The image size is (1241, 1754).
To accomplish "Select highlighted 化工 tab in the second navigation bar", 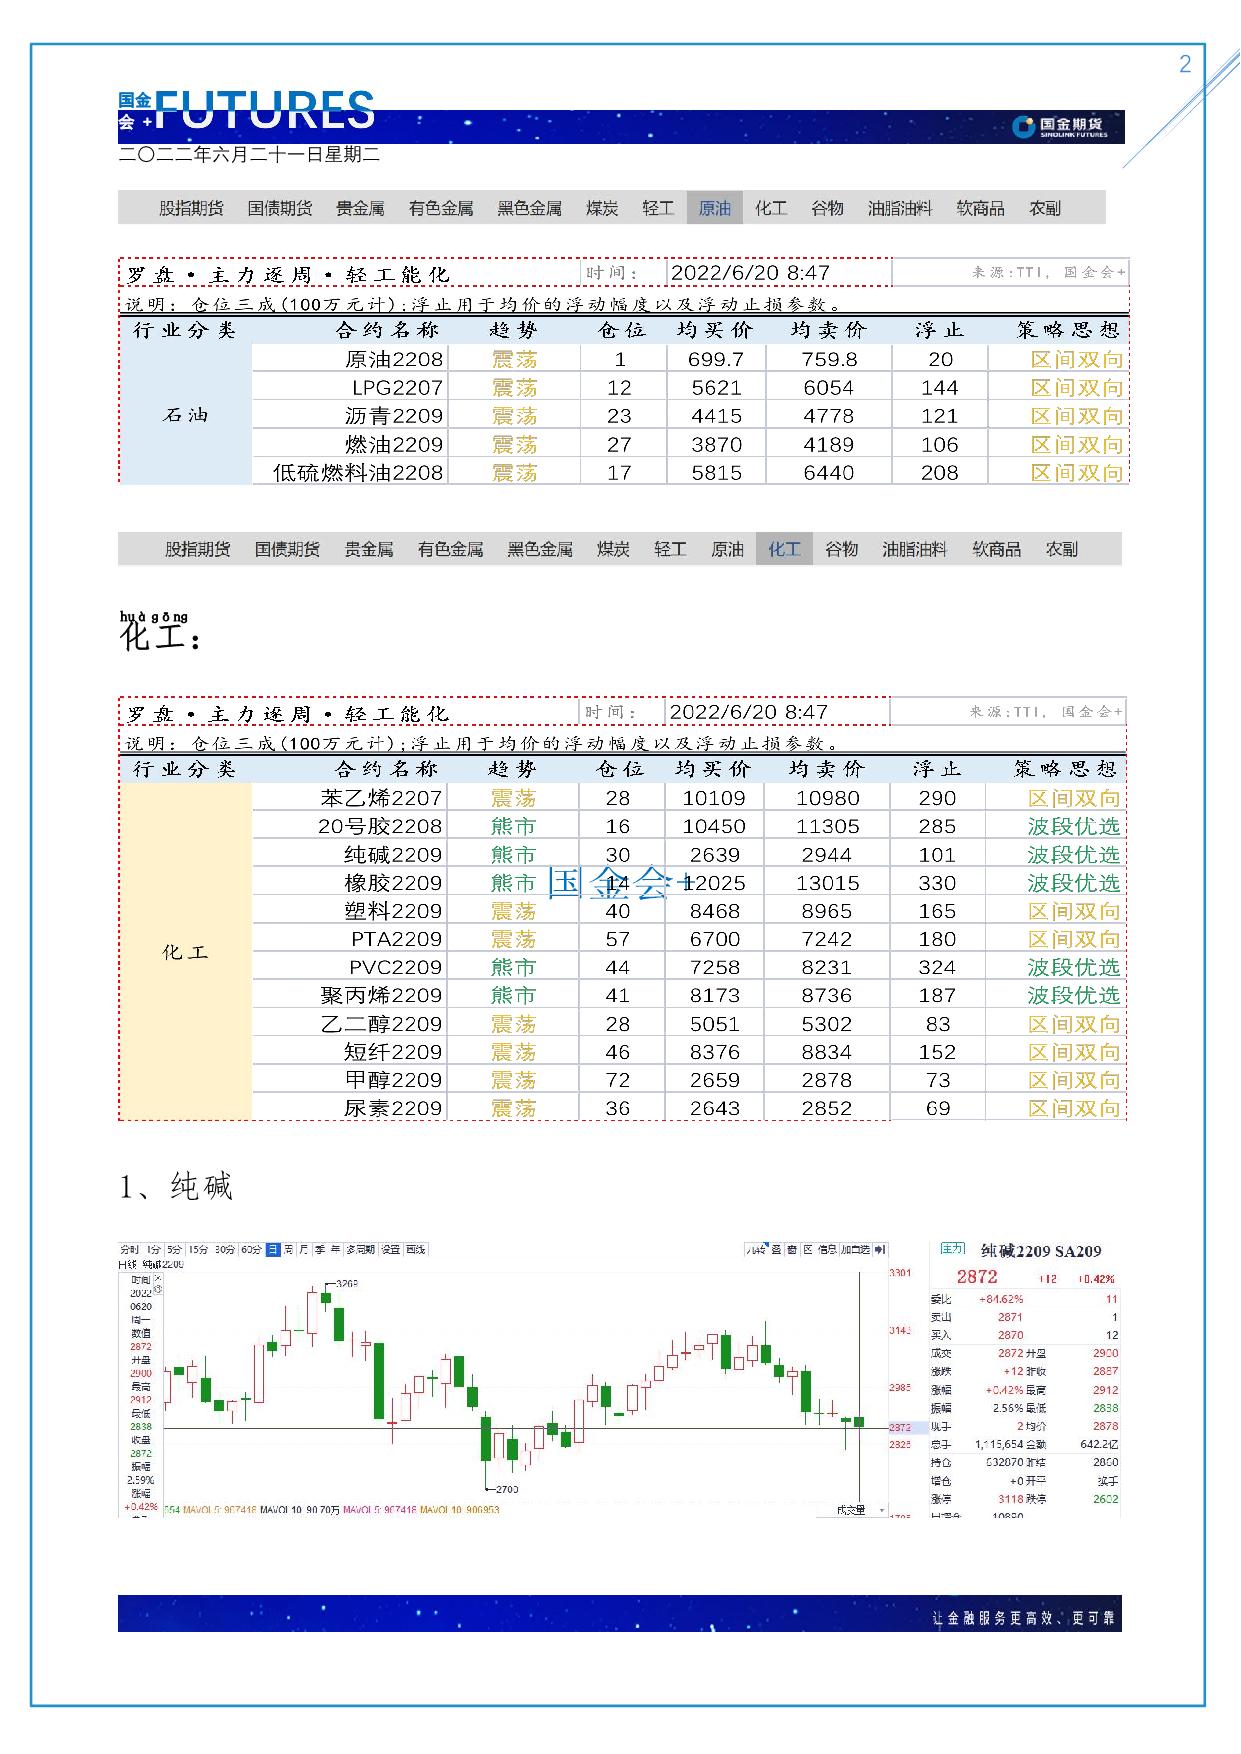I will click(784, 549).
